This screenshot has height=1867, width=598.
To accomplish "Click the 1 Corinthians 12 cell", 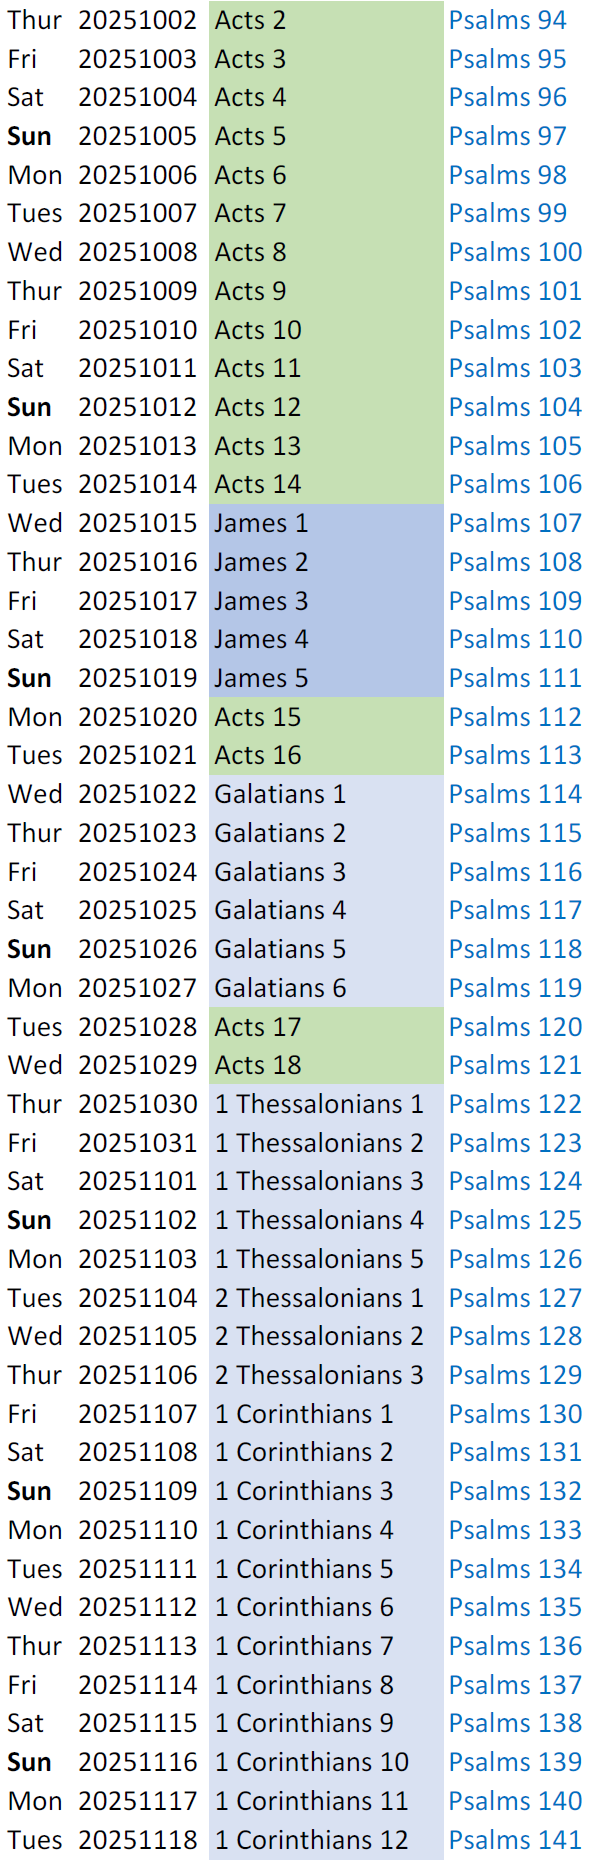I will (x=326, y=1840).
